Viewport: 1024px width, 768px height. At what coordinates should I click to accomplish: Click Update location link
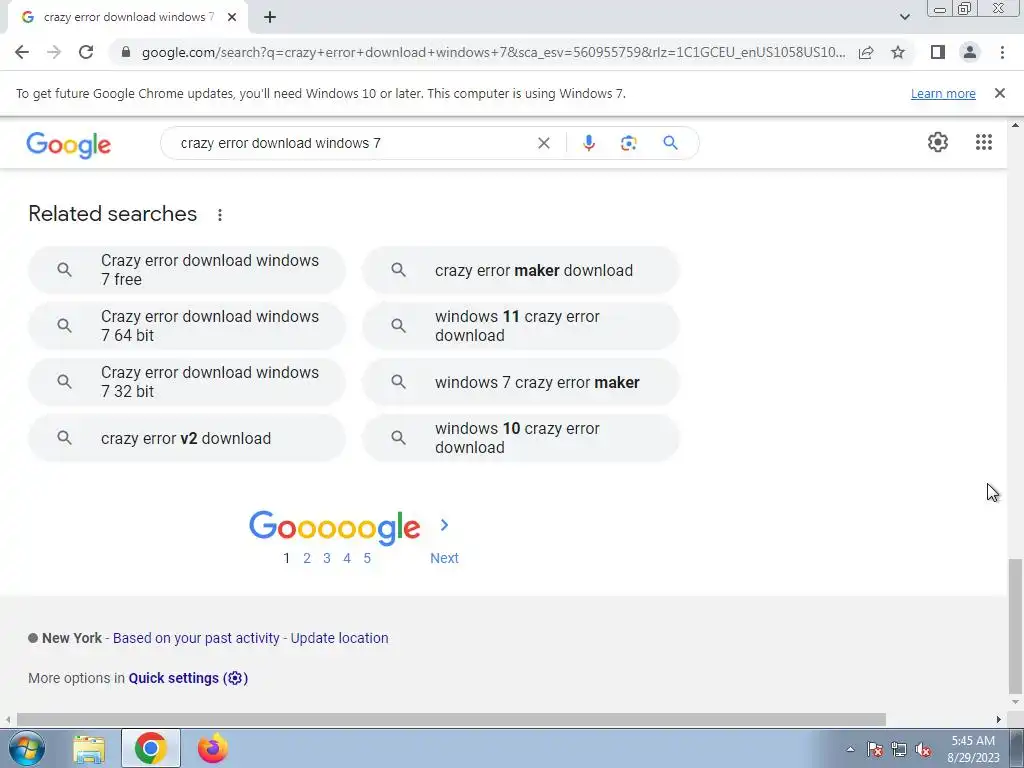340,638
